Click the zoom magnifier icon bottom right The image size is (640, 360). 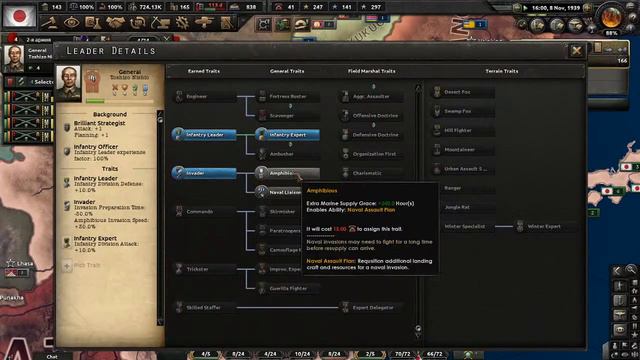tap(631, 269)
